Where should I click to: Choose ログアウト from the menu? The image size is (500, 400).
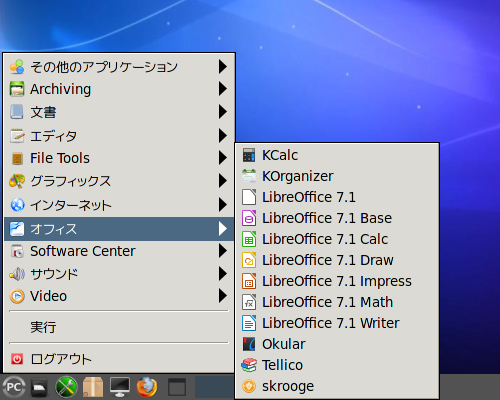119,359
